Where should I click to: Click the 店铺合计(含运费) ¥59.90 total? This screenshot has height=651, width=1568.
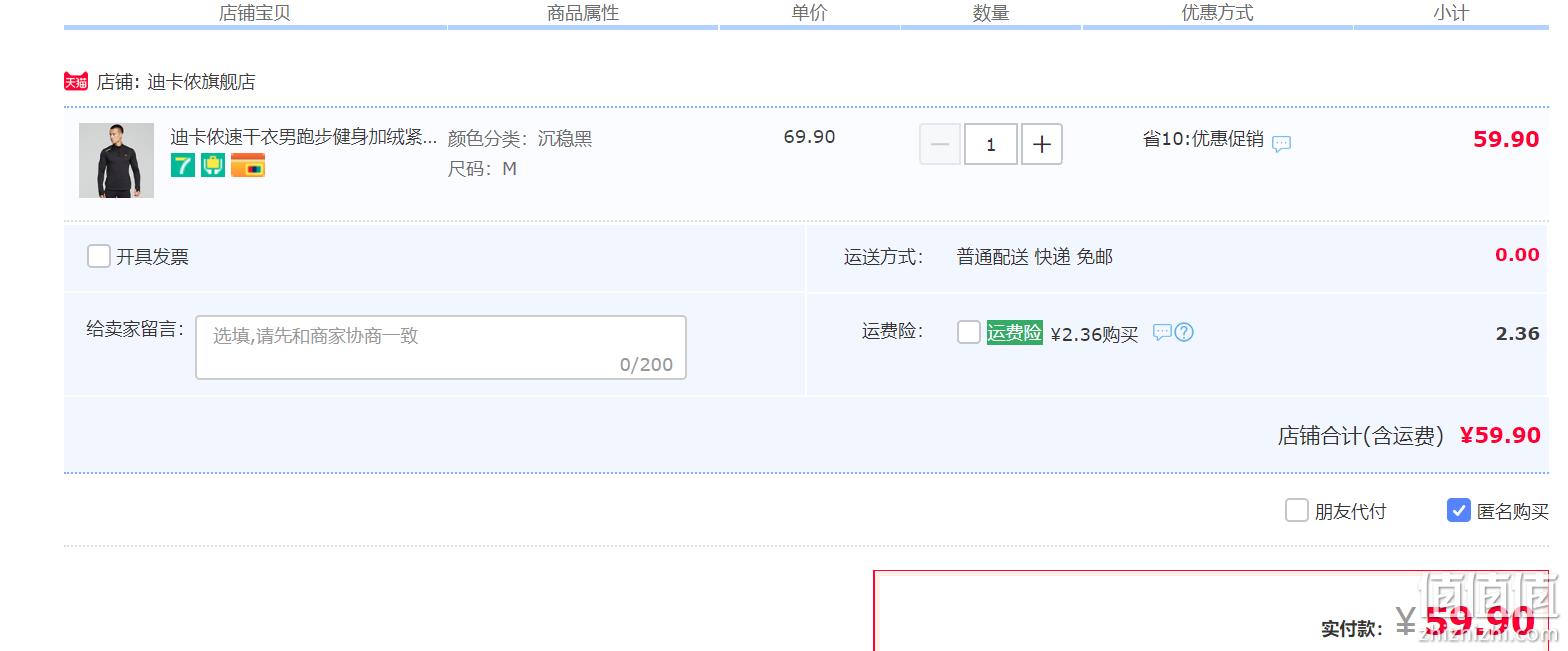click(x=1409, y=436)
